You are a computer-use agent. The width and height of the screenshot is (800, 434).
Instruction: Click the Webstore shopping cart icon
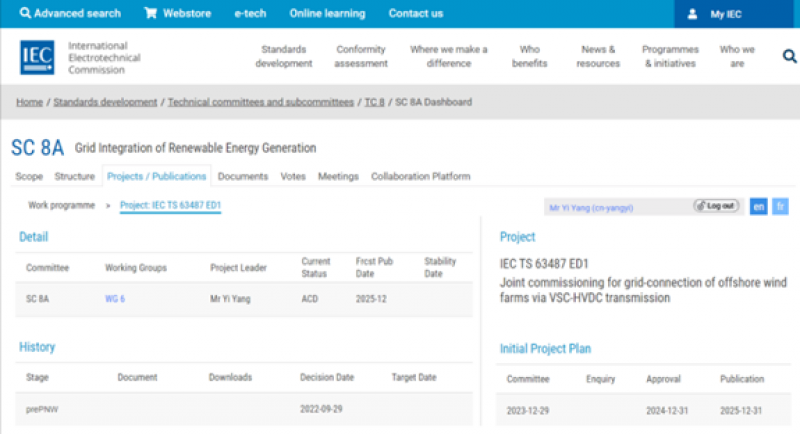tap(150, 14)
